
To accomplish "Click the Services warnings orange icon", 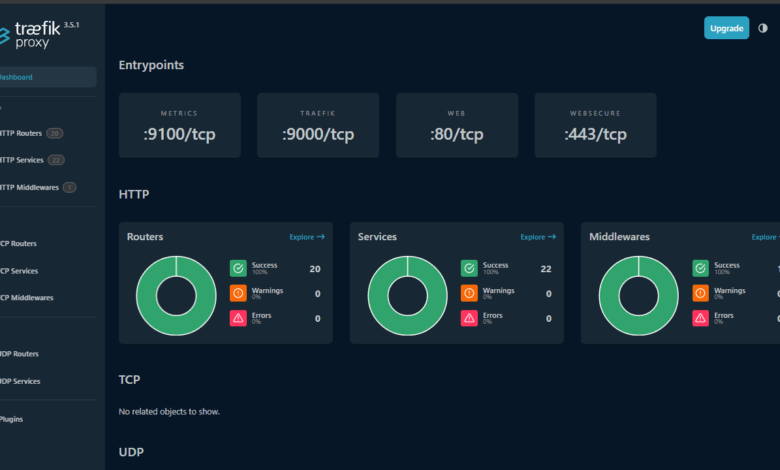I will coord(469,293).
